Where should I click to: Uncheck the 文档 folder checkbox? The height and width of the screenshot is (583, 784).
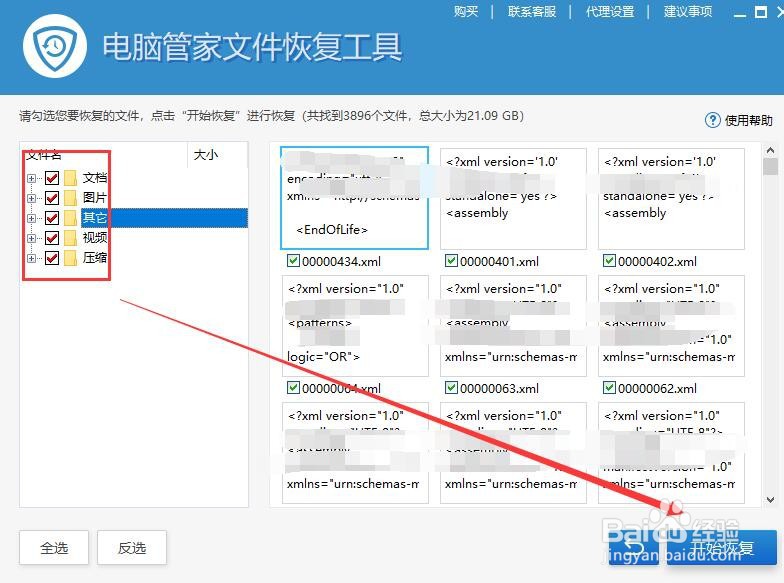pos(52,178)
